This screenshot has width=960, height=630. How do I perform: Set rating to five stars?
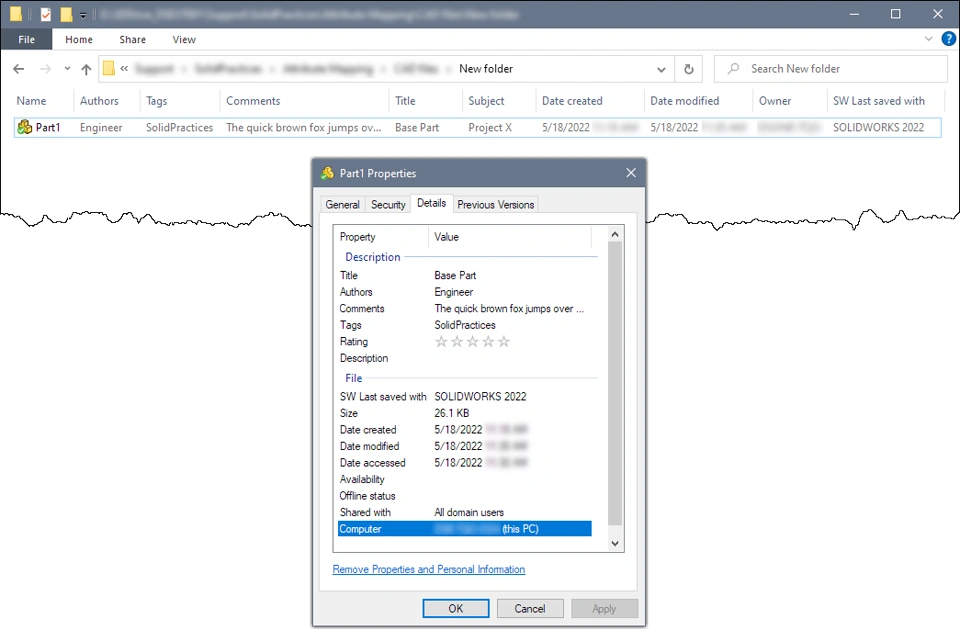tap(503, 342)
